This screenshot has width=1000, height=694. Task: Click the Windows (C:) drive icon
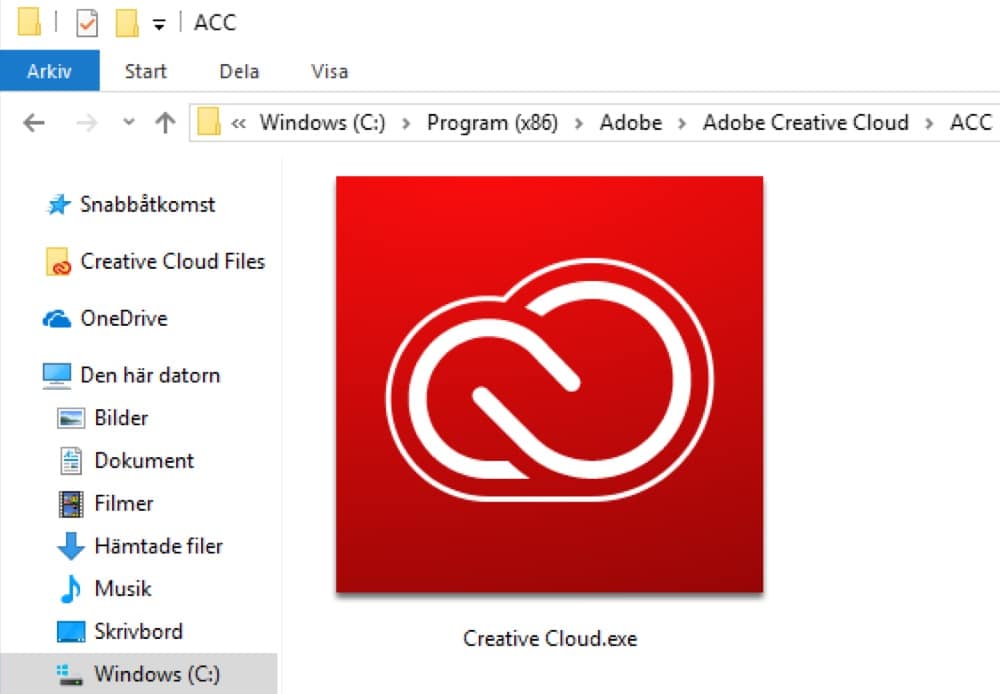[70, 675]
